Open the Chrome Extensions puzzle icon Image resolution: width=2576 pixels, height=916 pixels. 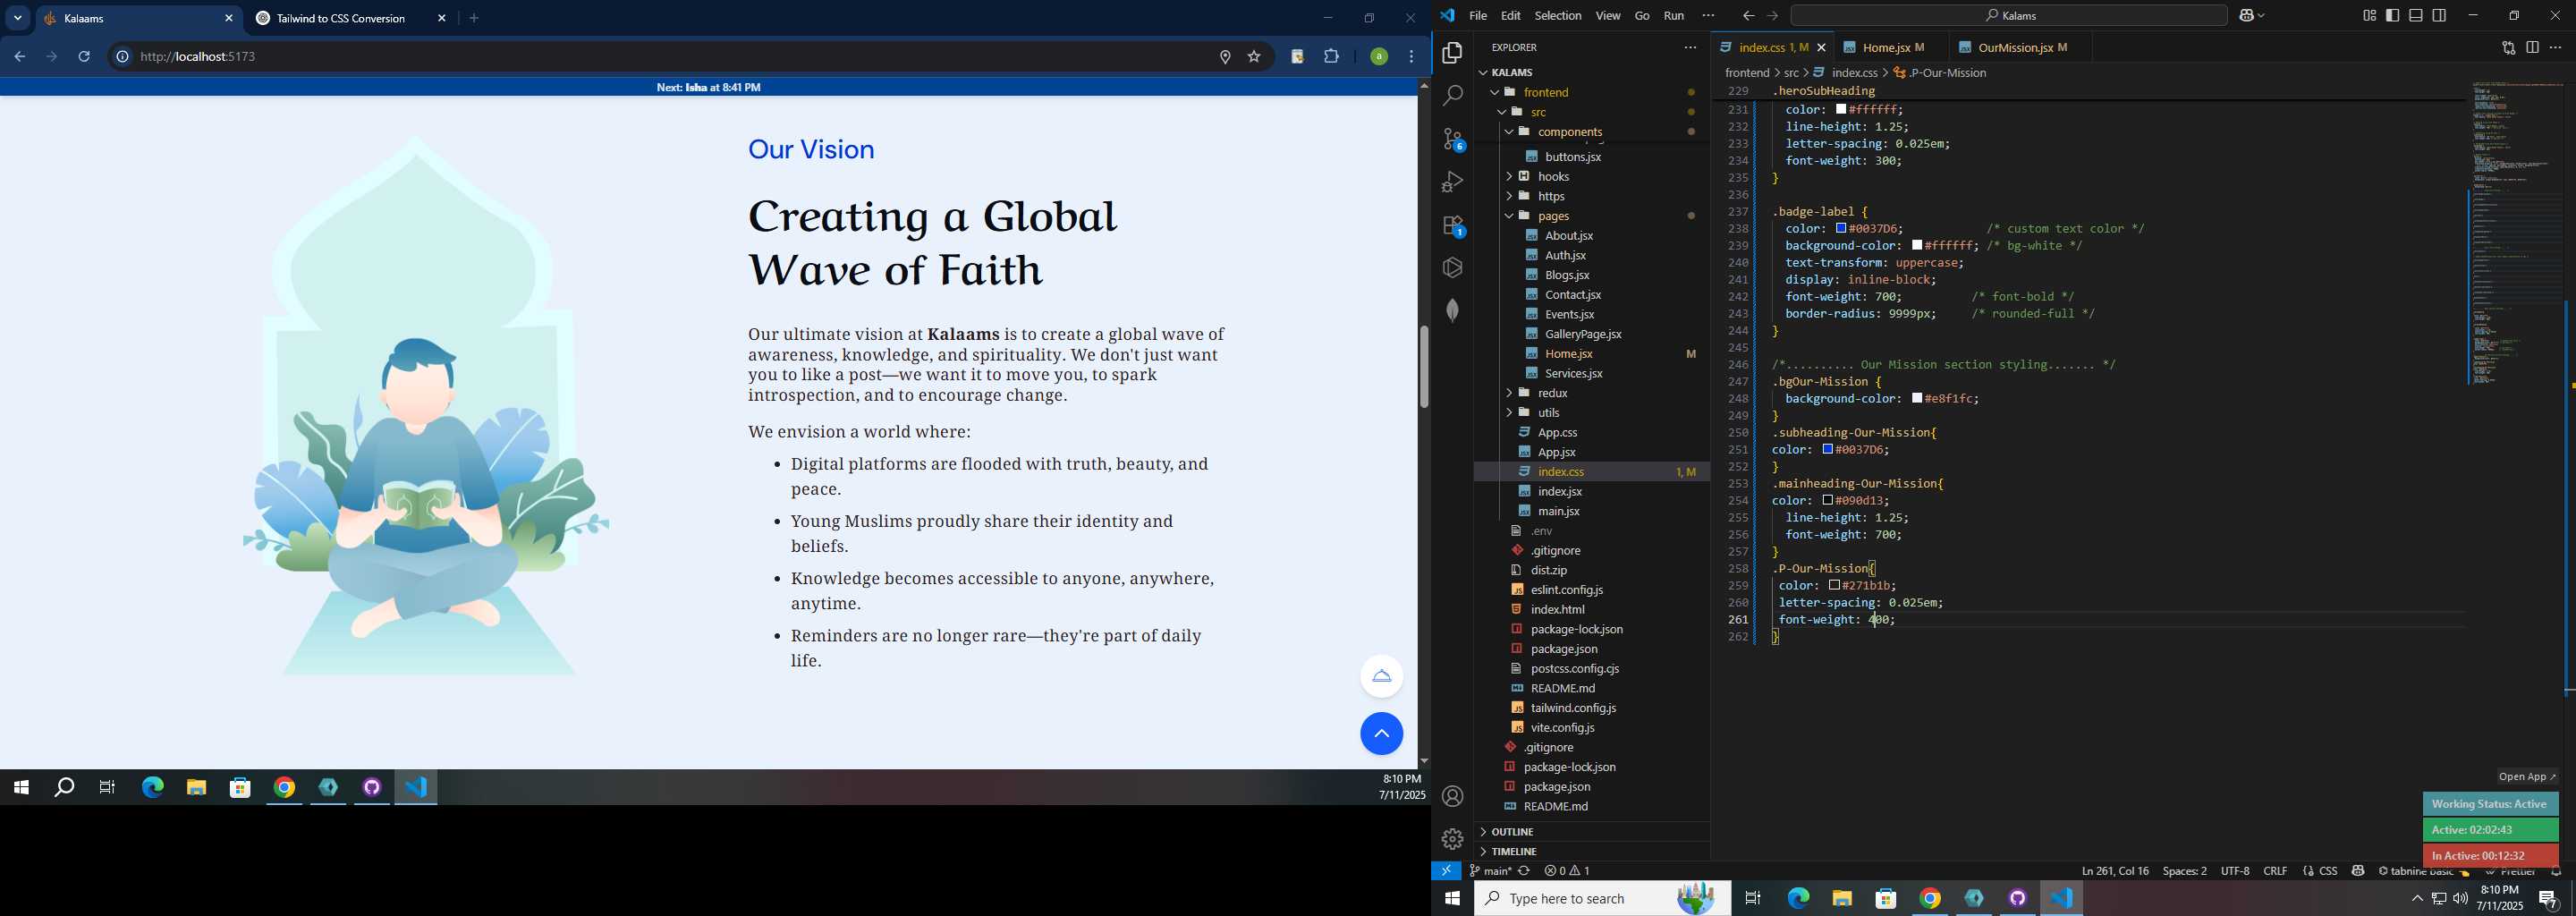[1331, 57]
